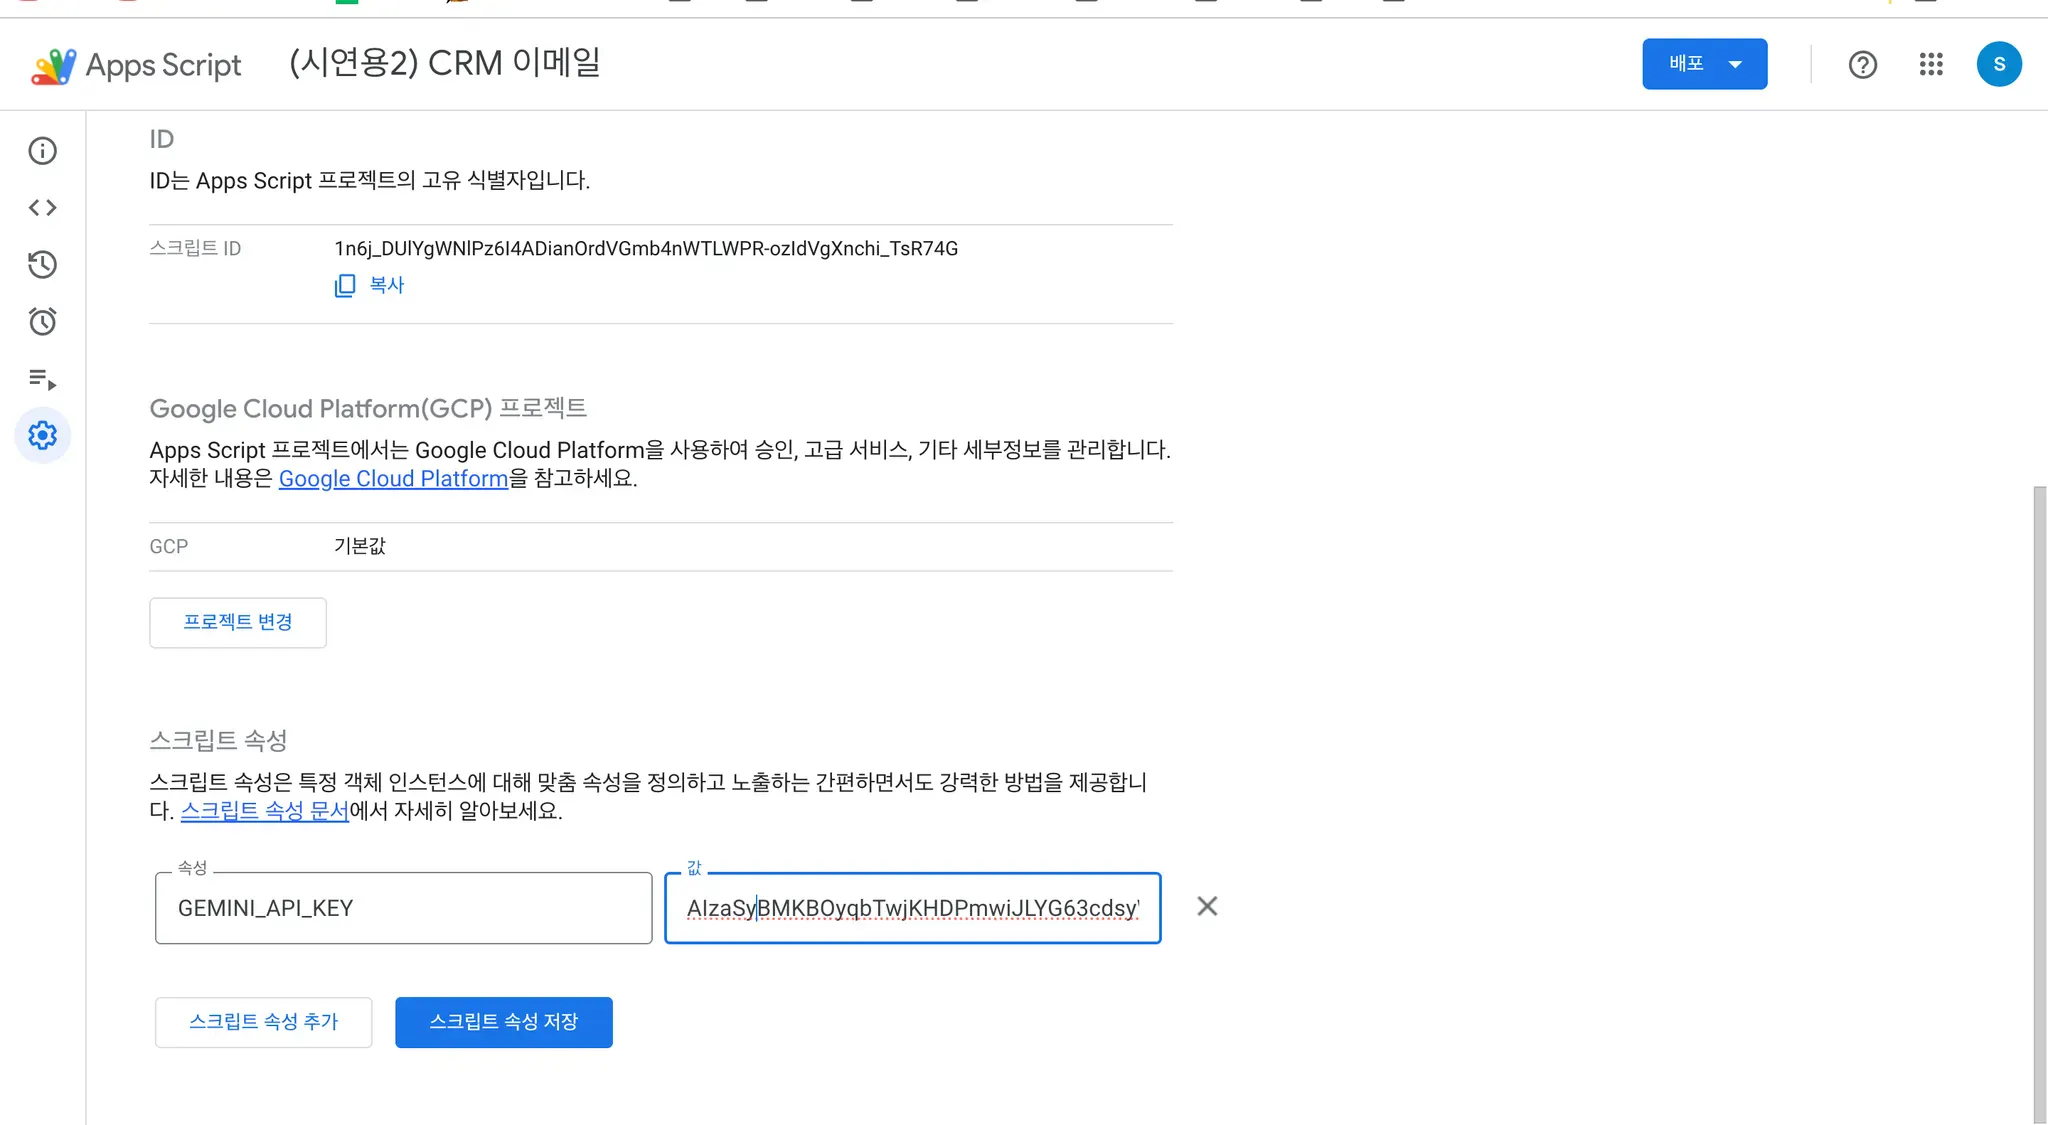Open the Triggers panel
Image resolution: width=2048 pixels, height=1125 pixels.
(42, 321)
